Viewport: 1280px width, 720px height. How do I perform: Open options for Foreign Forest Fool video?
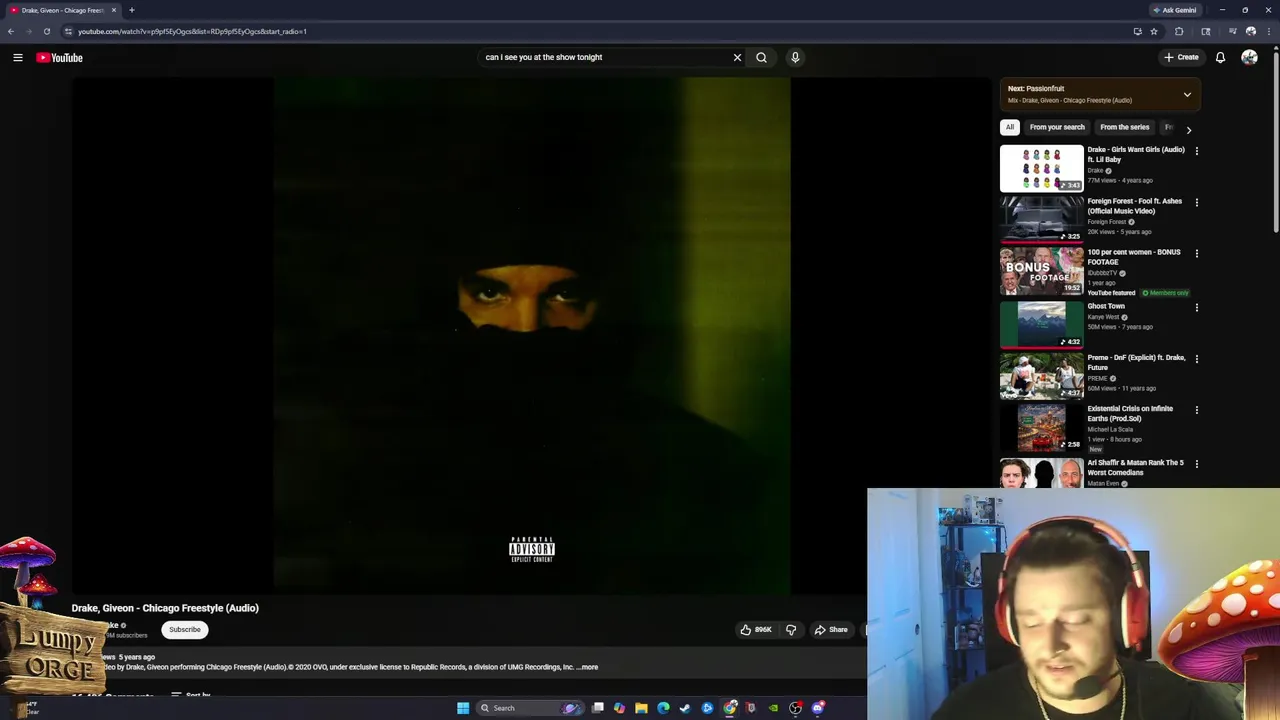pos(1196,202)
